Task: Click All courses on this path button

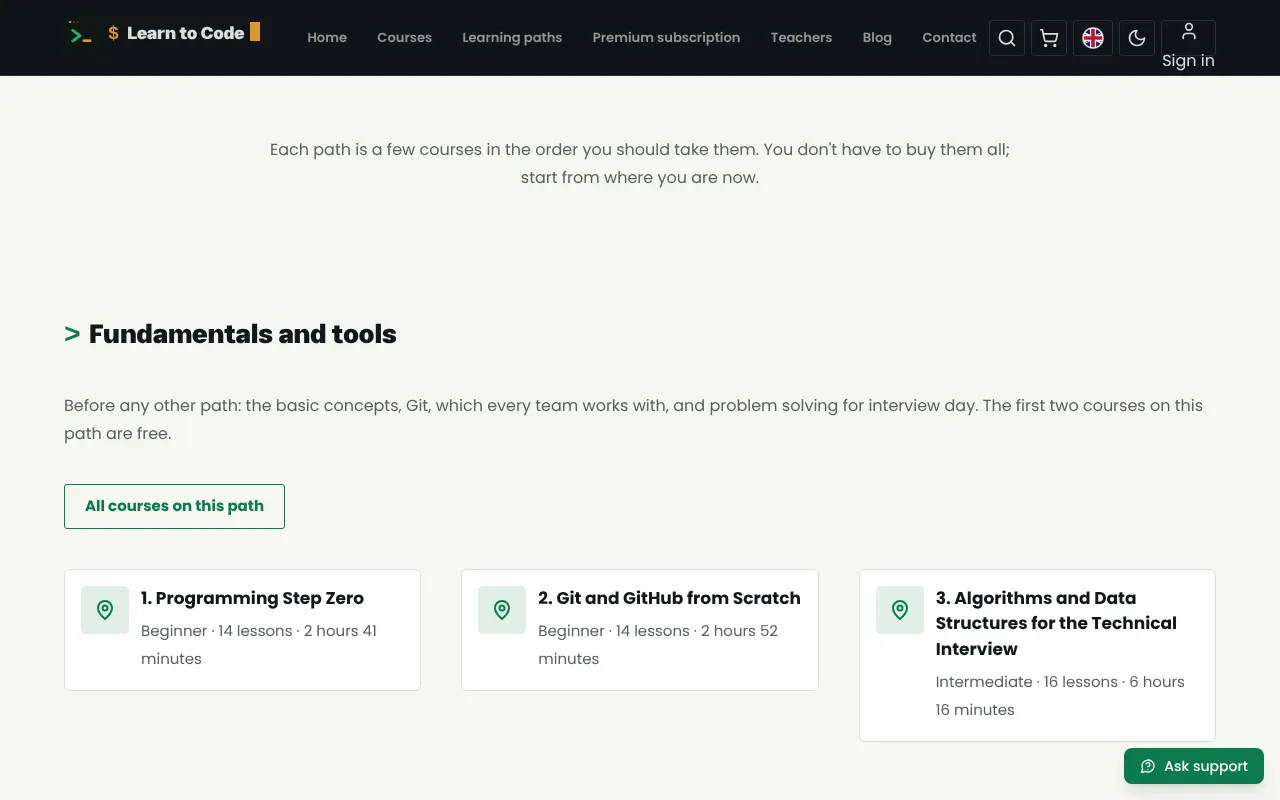Action: click(174, 506)
